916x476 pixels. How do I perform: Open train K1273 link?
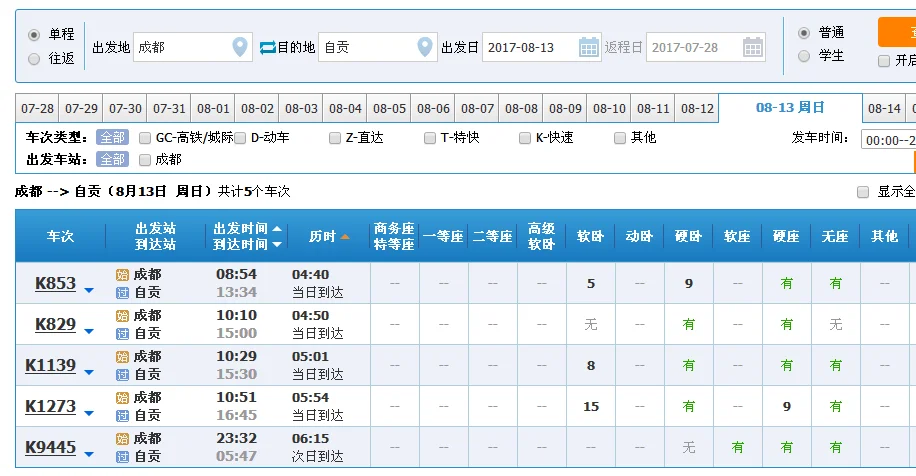(50, 406)
